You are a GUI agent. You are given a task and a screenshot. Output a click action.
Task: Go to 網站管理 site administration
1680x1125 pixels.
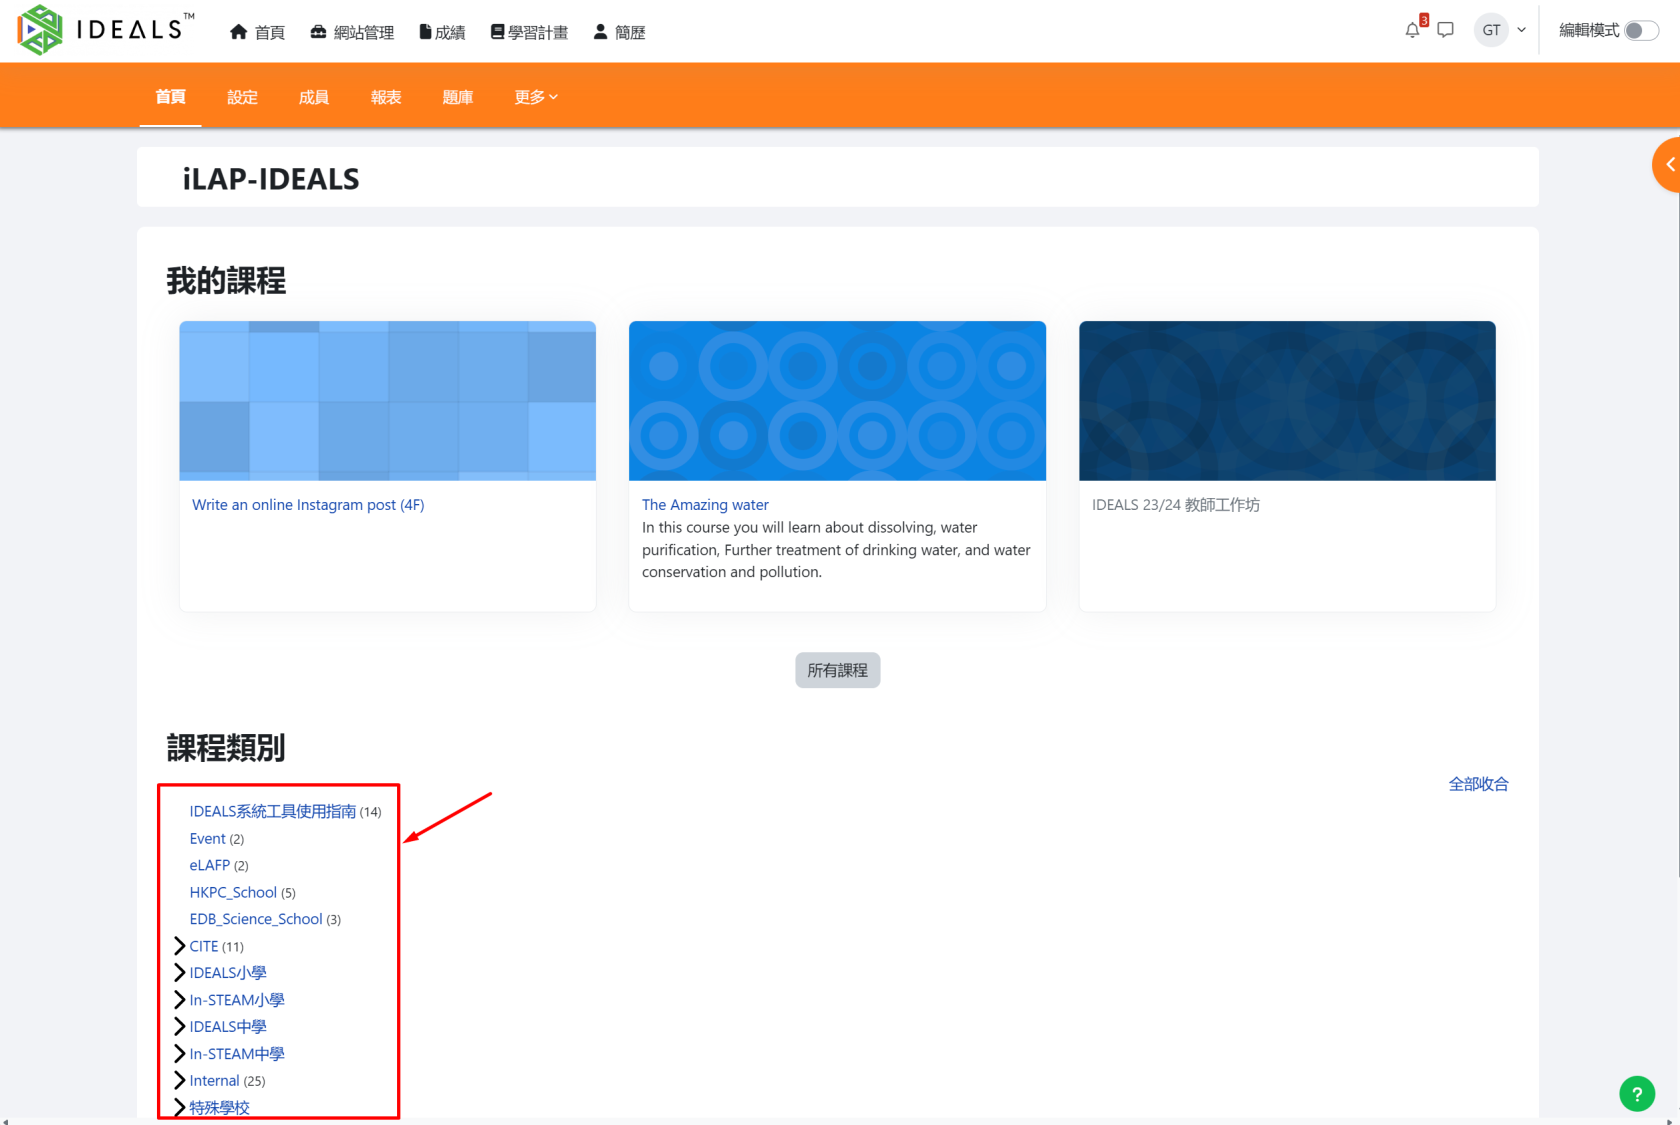(x=352, y=32)
